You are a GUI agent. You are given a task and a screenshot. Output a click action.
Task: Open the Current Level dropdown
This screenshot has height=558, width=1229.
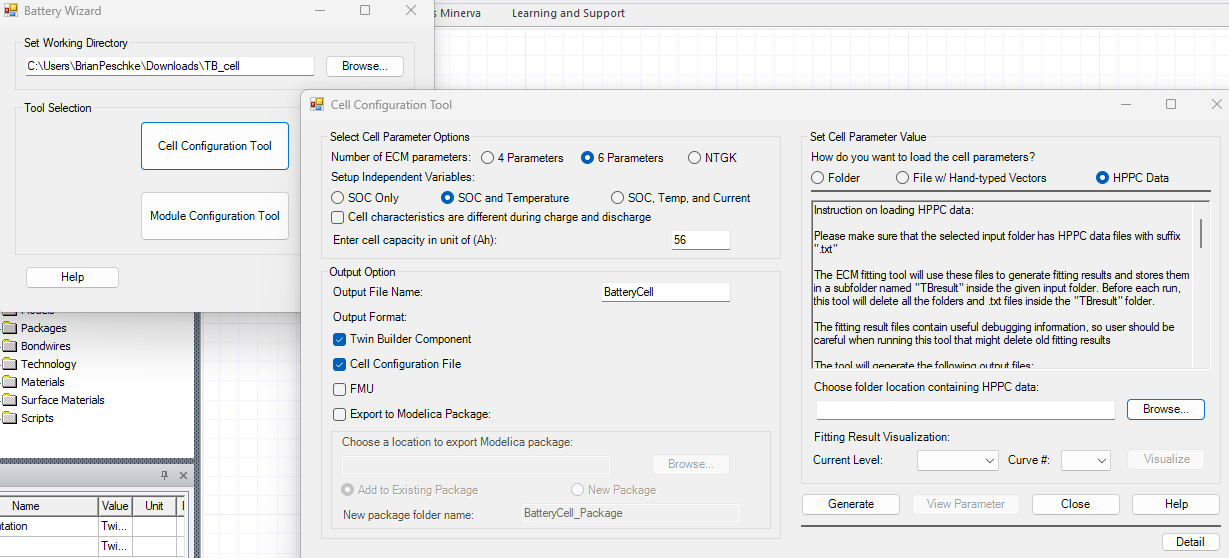pos(957,460)
